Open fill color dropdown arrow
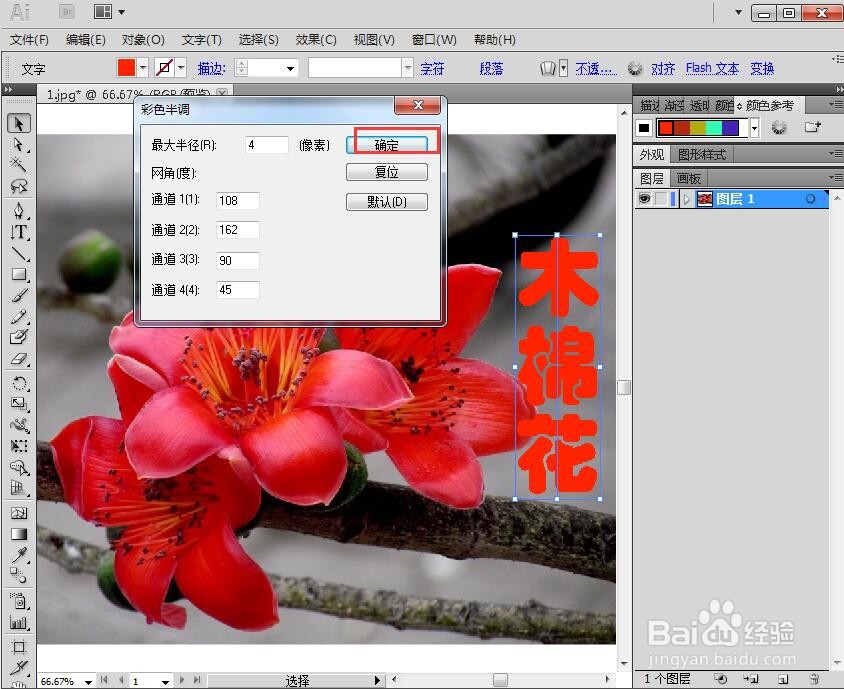Image resolution: width=844 pixels, height=689 pixels. 143,68
